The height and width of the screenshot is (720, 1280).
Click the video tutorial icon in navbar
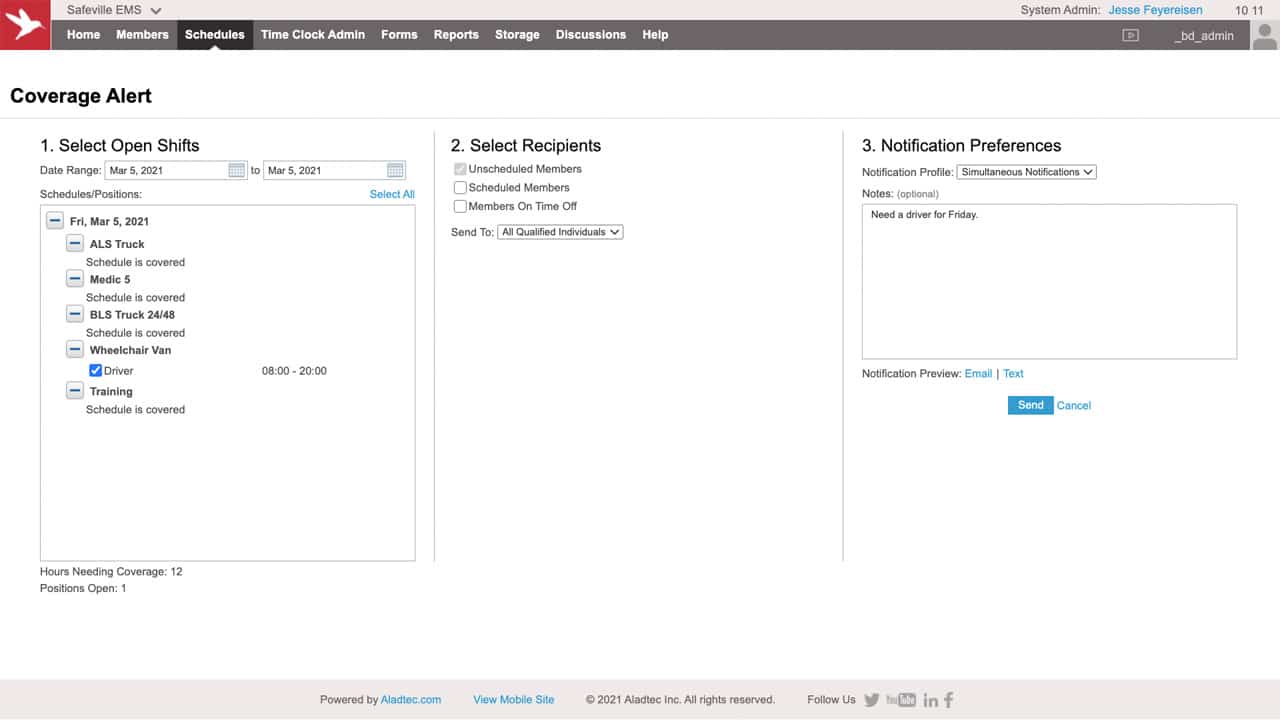1131,35
